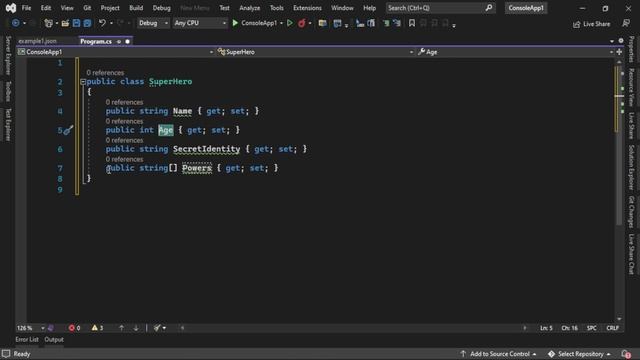Image resolution: width=640 pixels, height=360 pixels.
Task: Click the split editor icon above scrollbar
Action: 619,52
